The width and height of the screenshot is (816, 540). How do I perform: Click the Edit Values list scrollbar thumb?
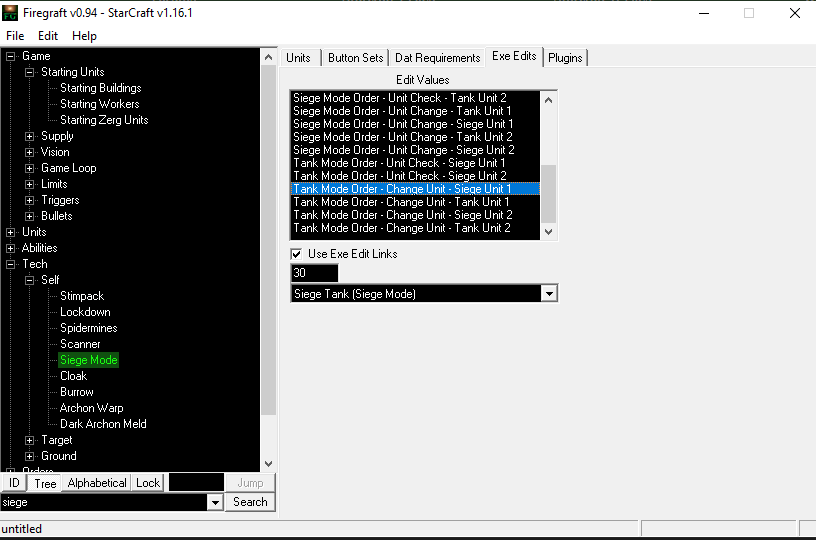click(x=549, y=194)
